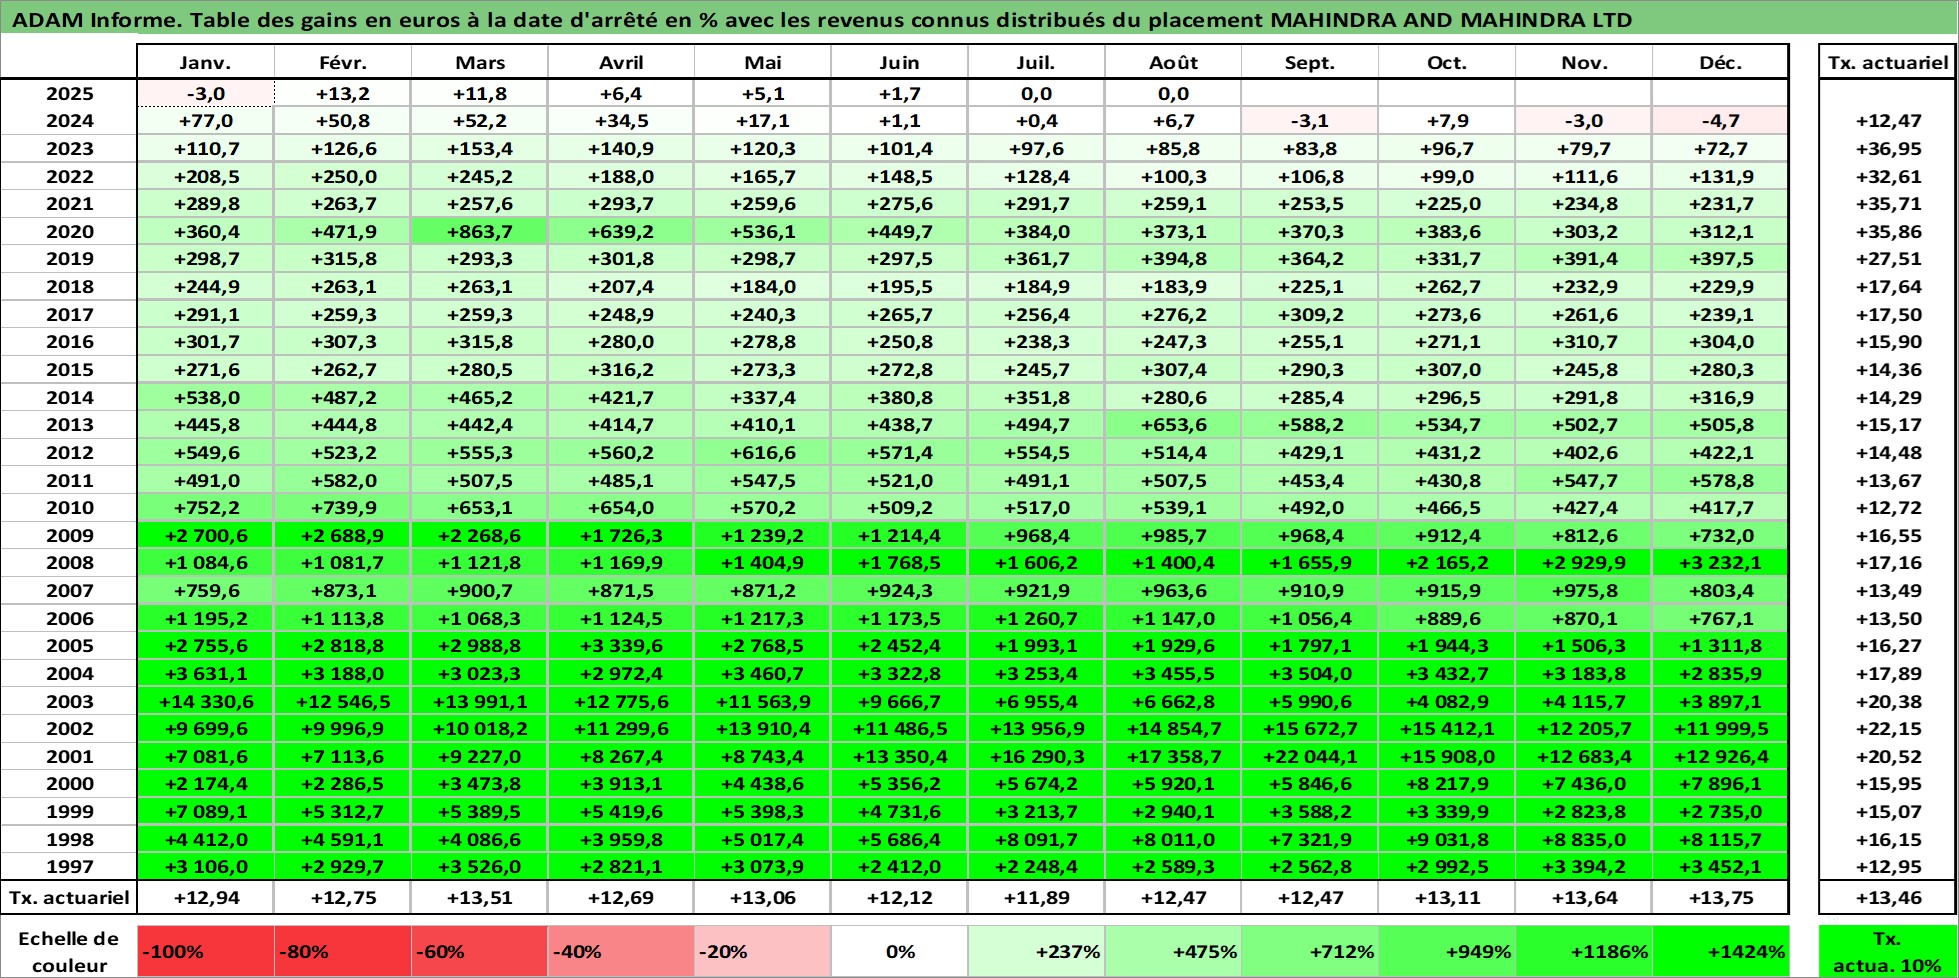Click the ADAM Informe title banner
Image resolution: width=1959 pixels, height=978 pixels.
click(979, 18)
